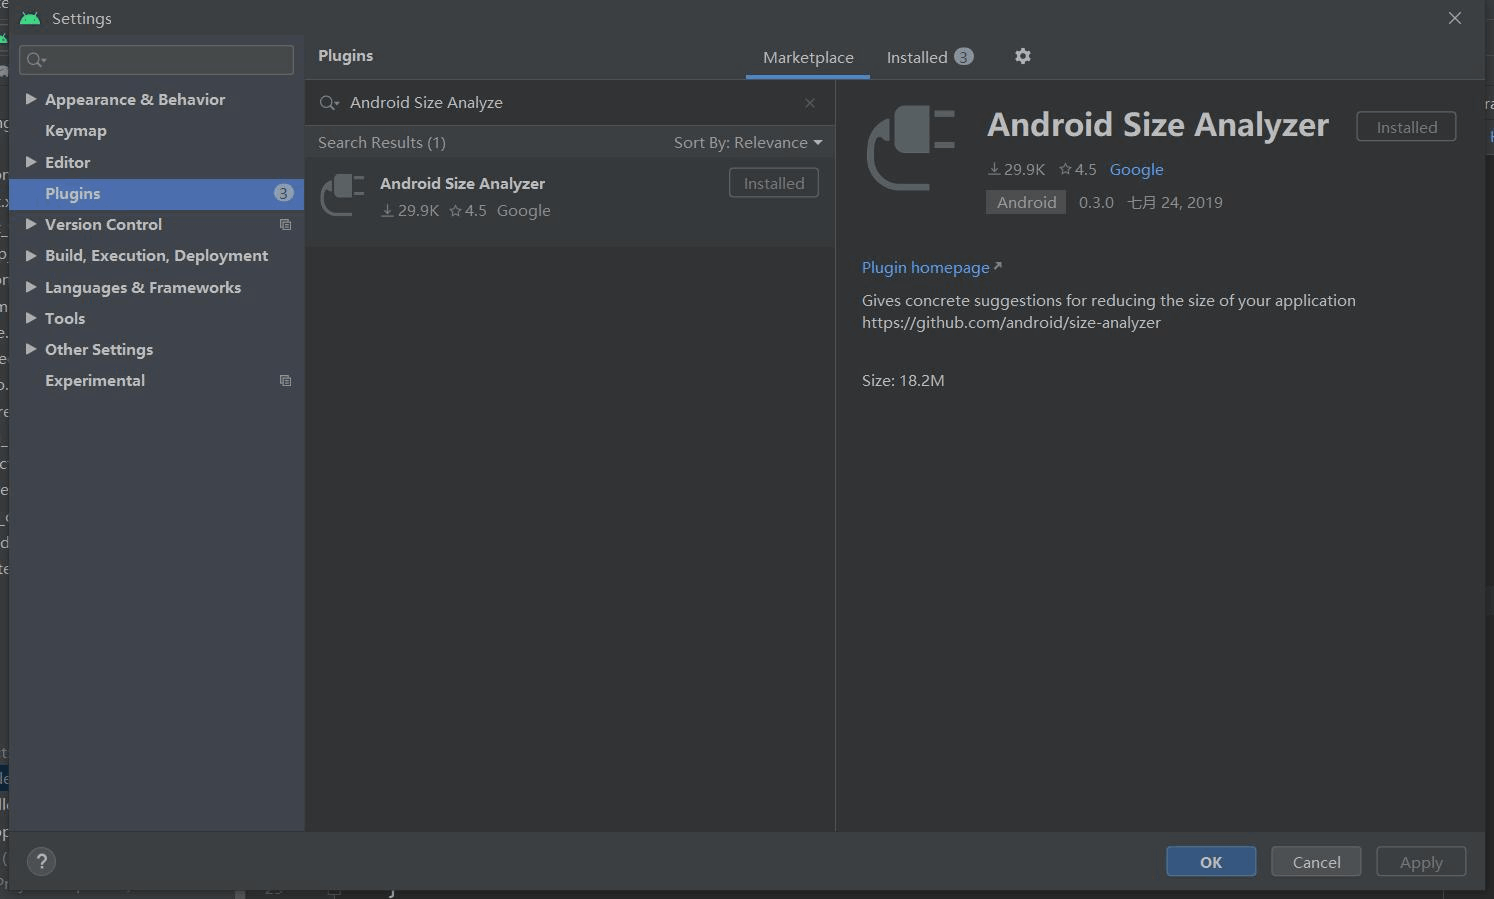Open the Google vendor link in details
This screenshot has width=1494, height=899.
coord(1136,170)
